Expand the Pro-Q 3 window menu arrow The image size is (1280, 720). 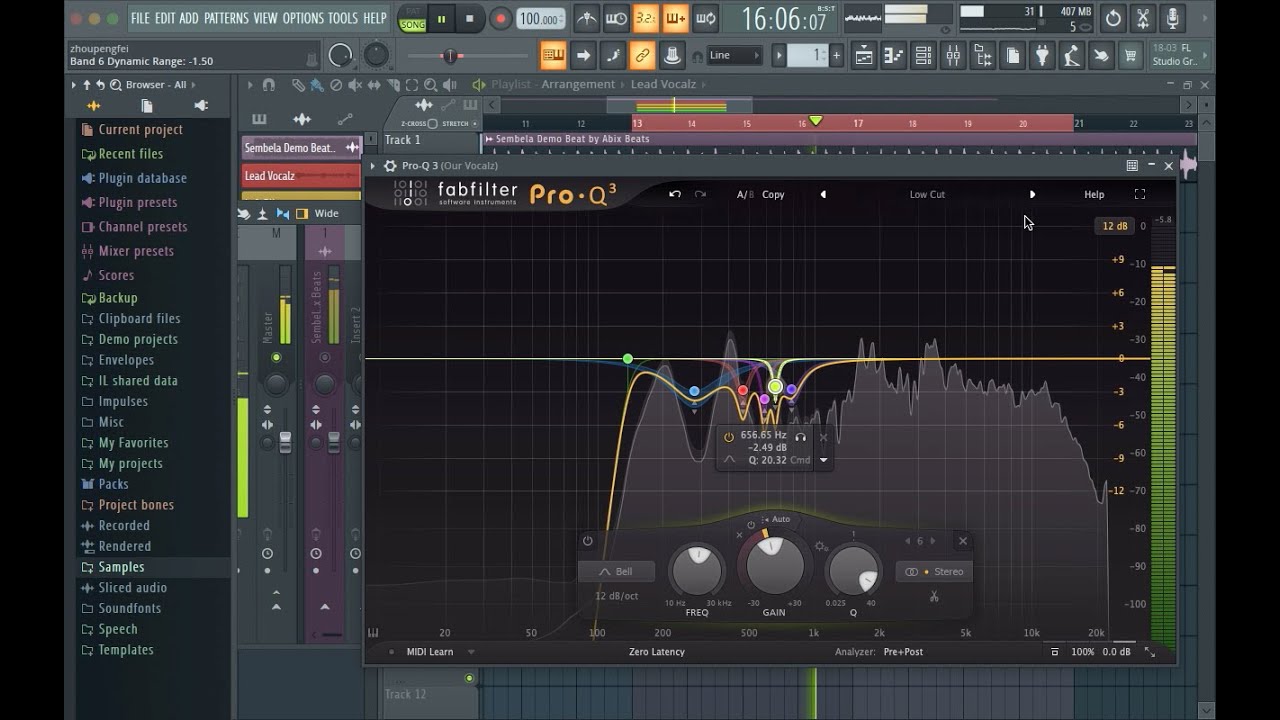(x=374, y=165)
